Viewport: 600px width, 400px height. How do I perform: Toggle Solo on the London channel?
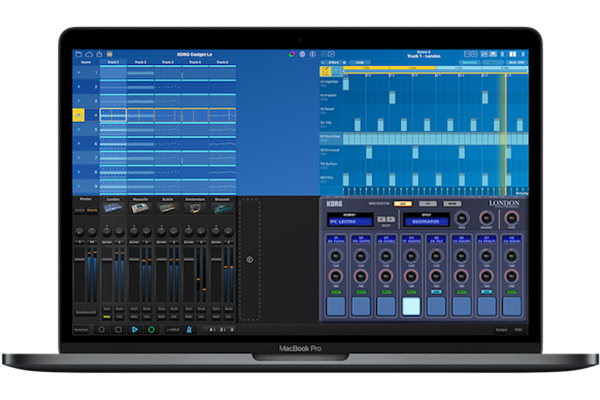click(107, 309)
